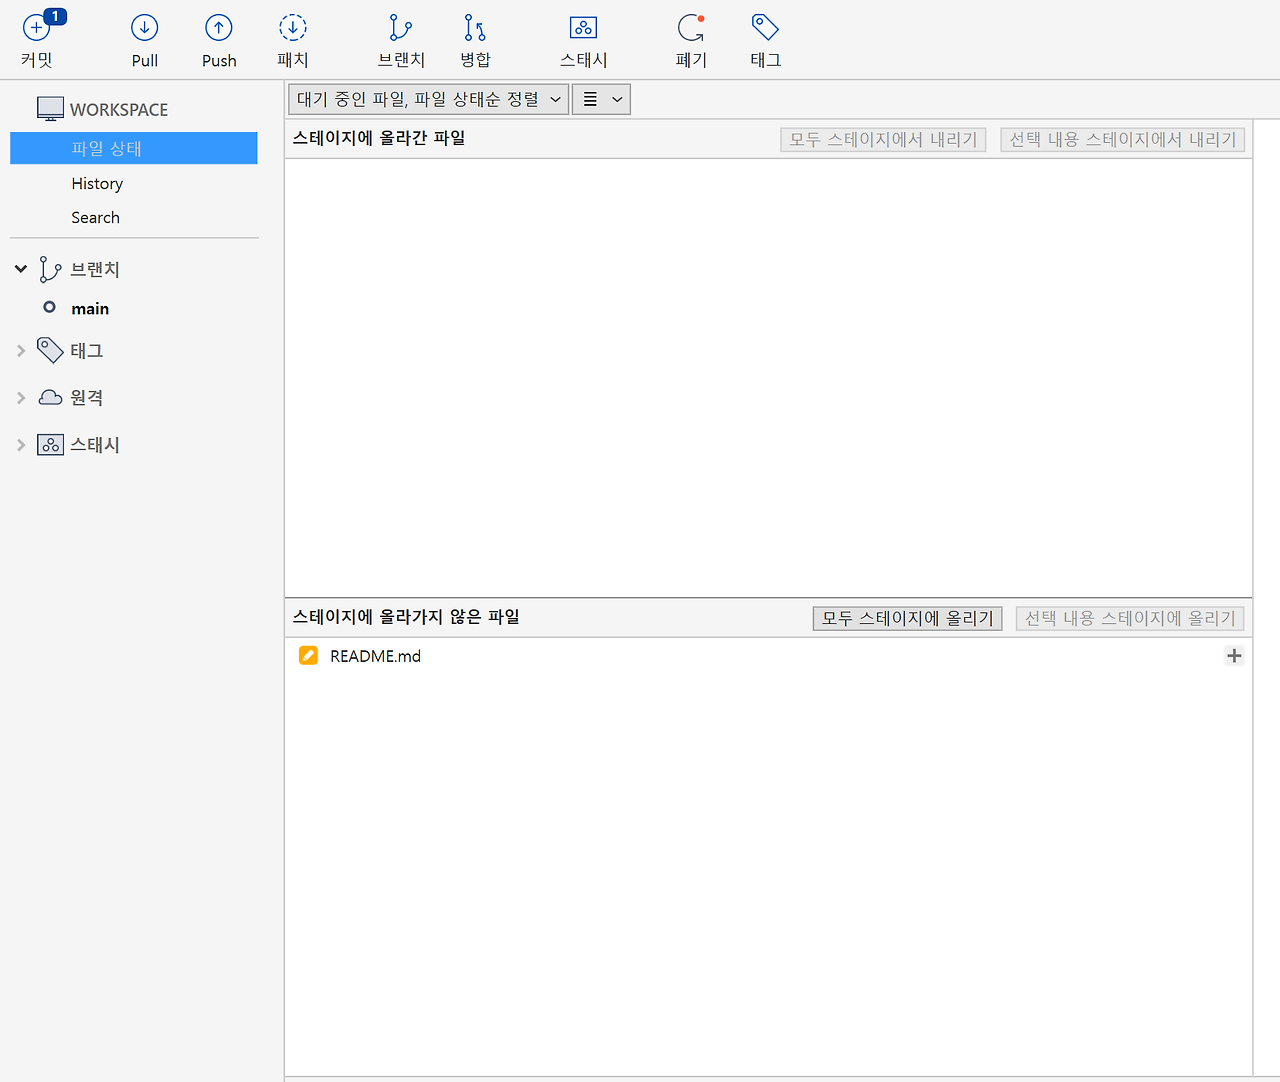This screenshot has height=1082, width=1280.
Task: Click 선택 내용 스테이지에 올리기 button
Action: point(1130,618)
